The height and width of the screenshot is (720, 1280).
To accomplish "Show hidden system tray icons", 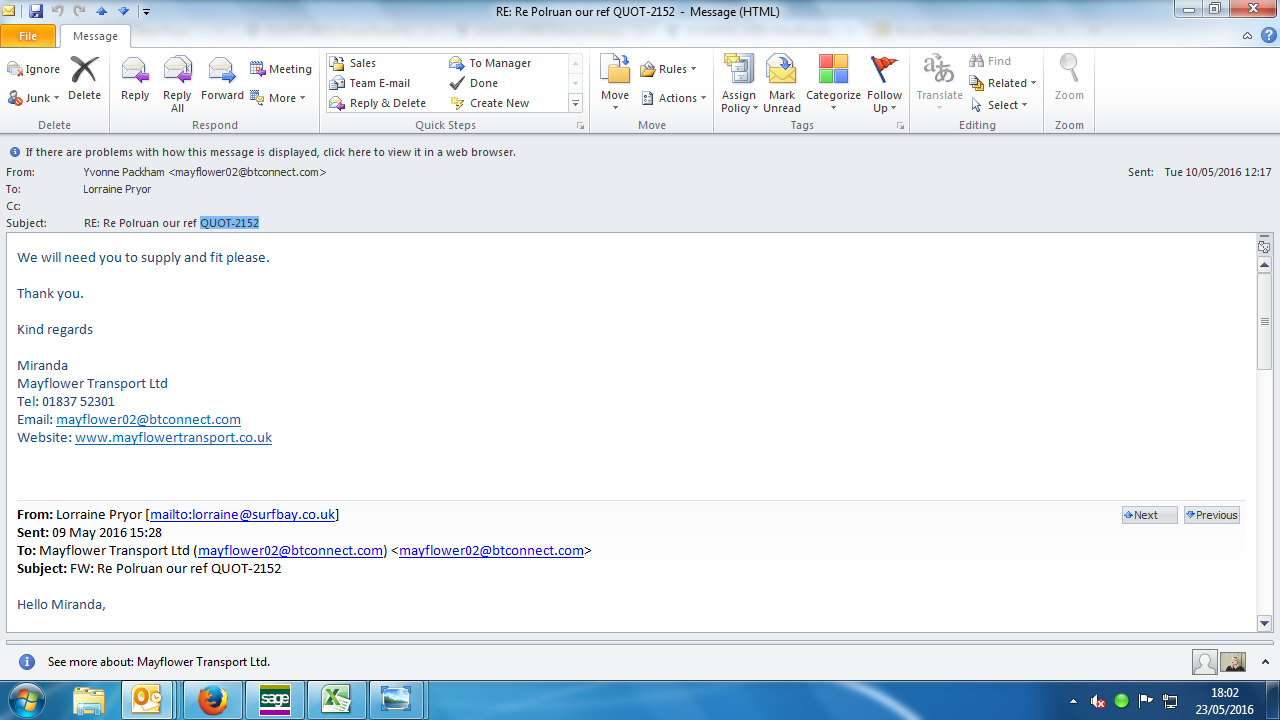I will click(1074, 701).
